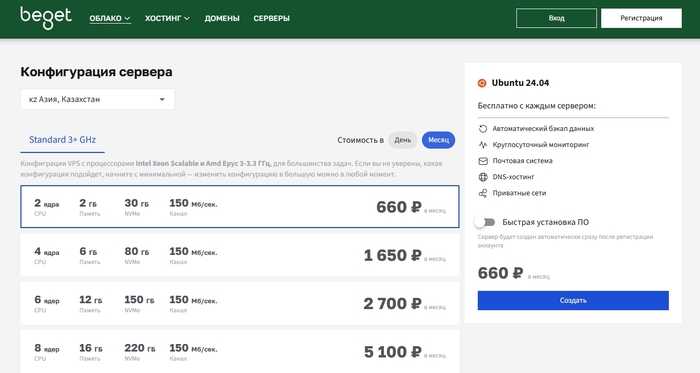The height and width of the screenshot is (373, 700).
Task: Go to ДОМЕНЫ section
Action: pos(222,18)
